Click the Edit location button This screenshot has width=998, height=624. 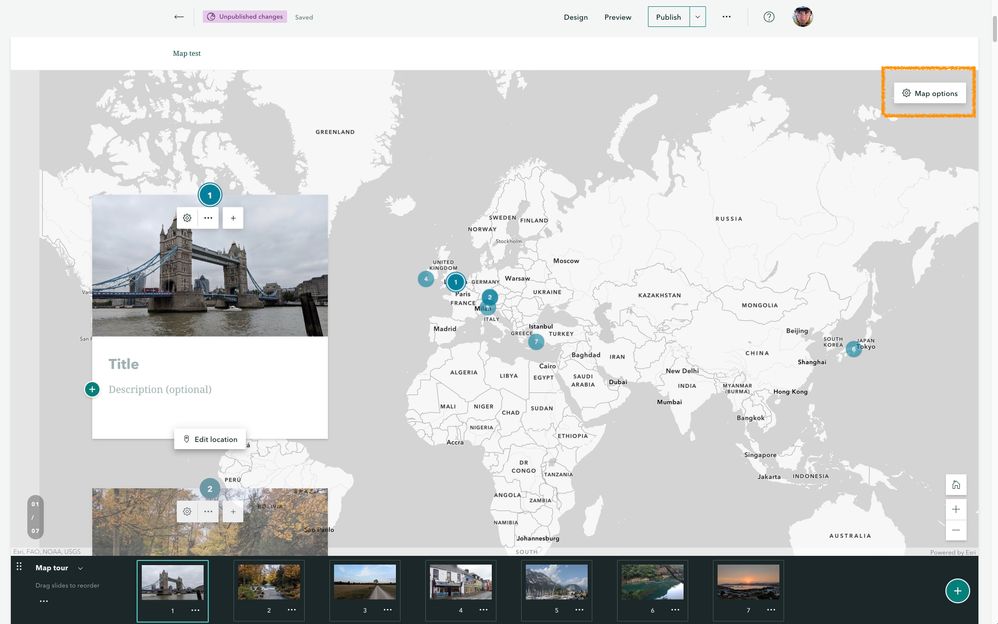click(x=210, y=439)
